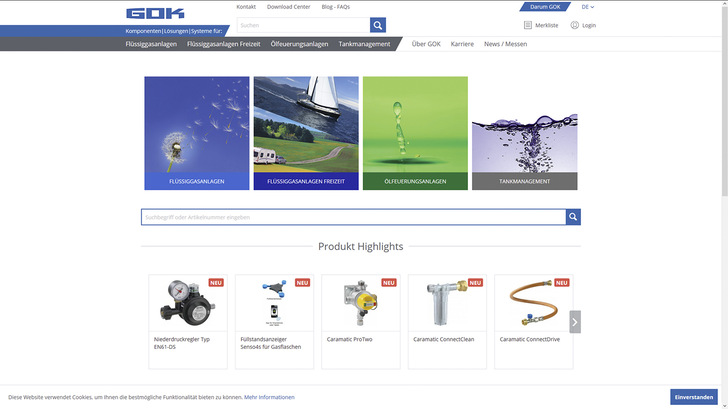728x409 pixels.
Task: Click the Caramatic ConnectDrive hose image
Action: pos(533,302)
